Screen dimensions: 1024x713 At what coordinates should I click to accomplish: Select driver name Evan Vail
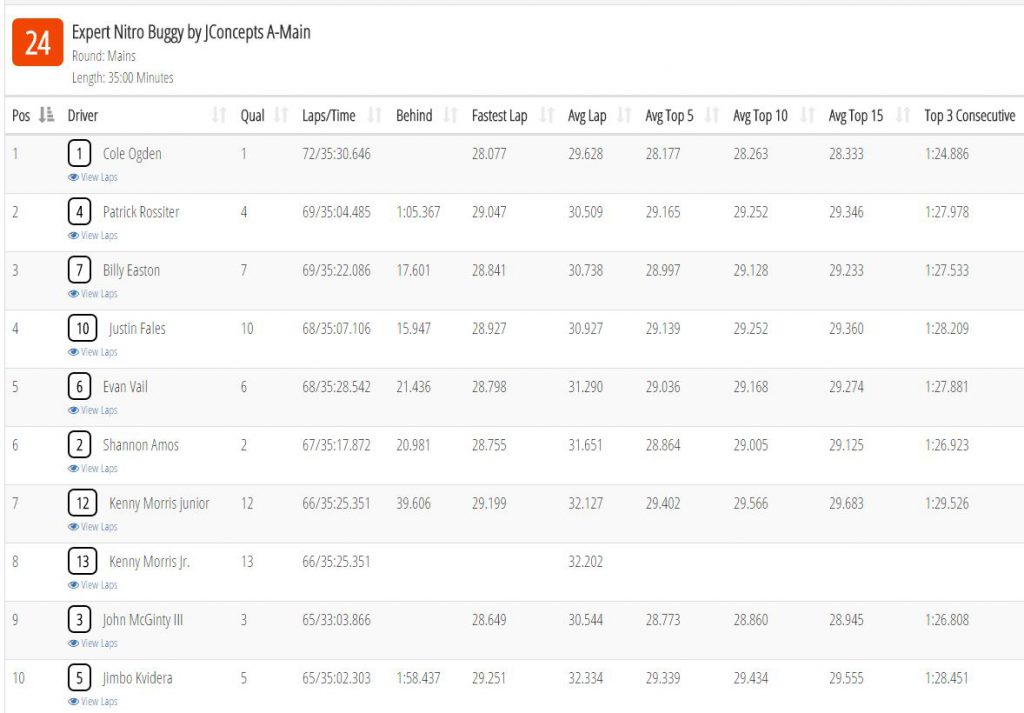click(x=125, y=387)
